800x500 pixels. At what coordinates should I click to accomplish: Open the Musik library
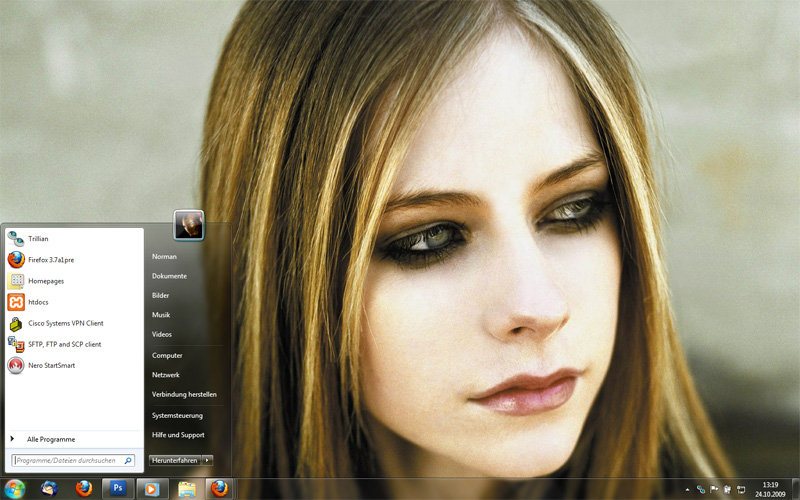(x=161, y=315)
